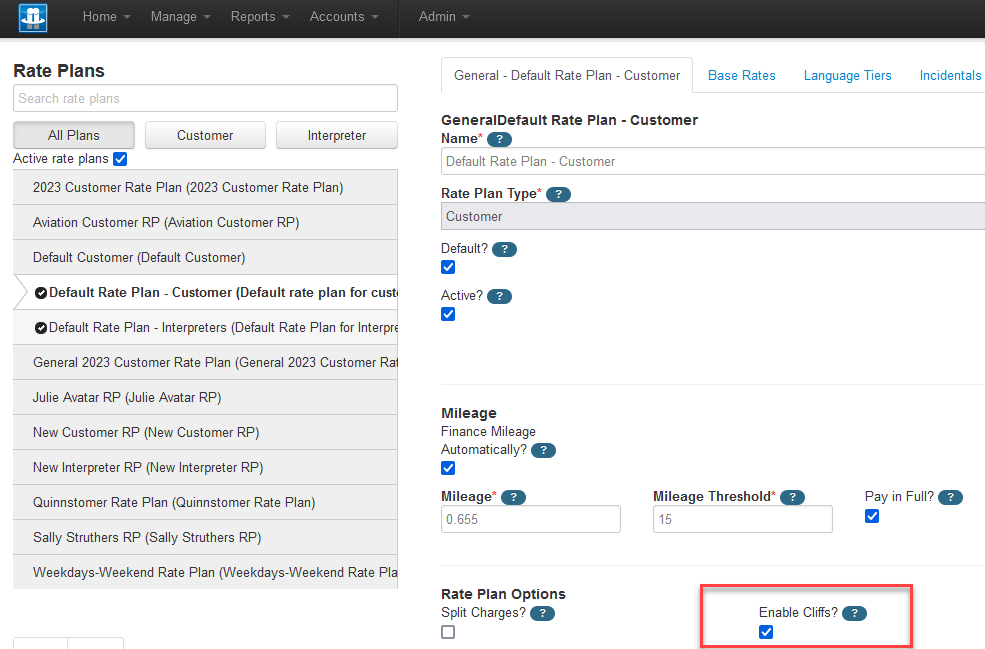Open help icon beside Rate Plan Type

coord(558,194)
